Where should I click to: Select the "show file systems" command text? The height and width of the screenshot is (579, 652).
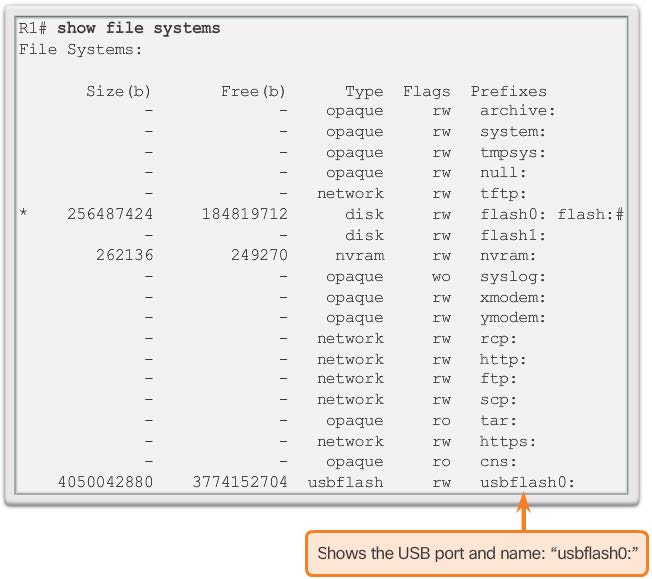[x=139, y=28]
